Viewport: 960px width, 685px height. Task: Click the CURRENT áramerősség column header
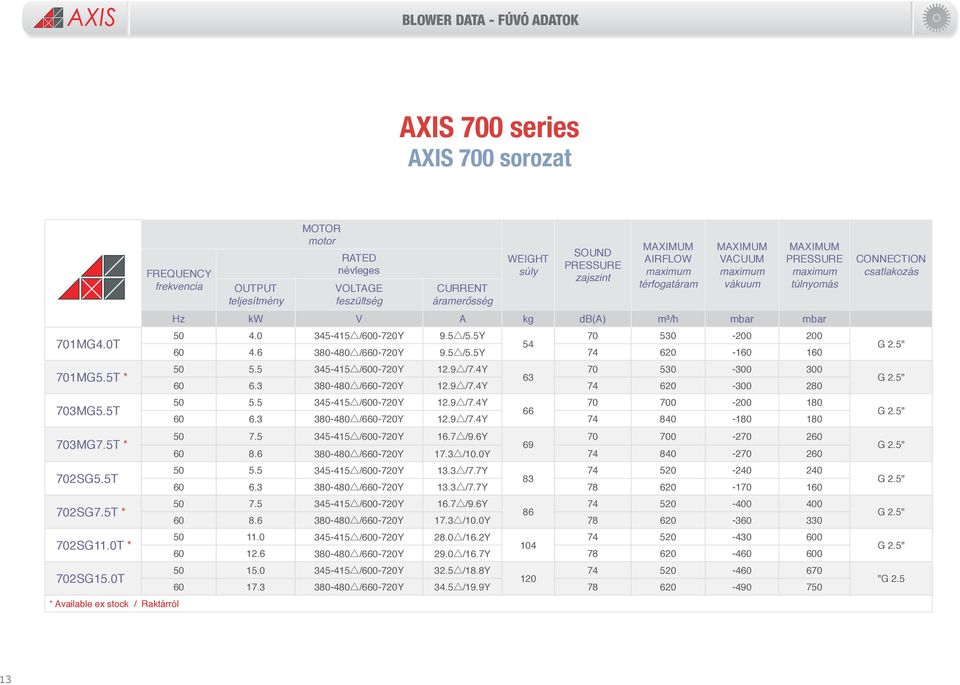point(462,294)
